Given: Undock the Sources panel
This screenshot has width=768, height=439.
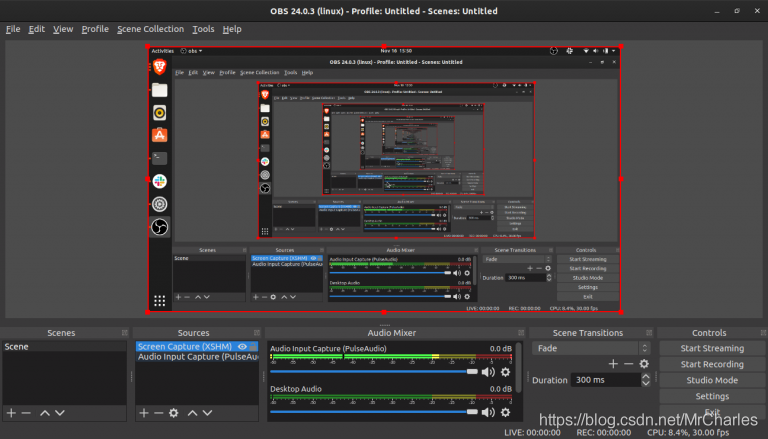Looking at the screenshot, I should coord(257,333).
